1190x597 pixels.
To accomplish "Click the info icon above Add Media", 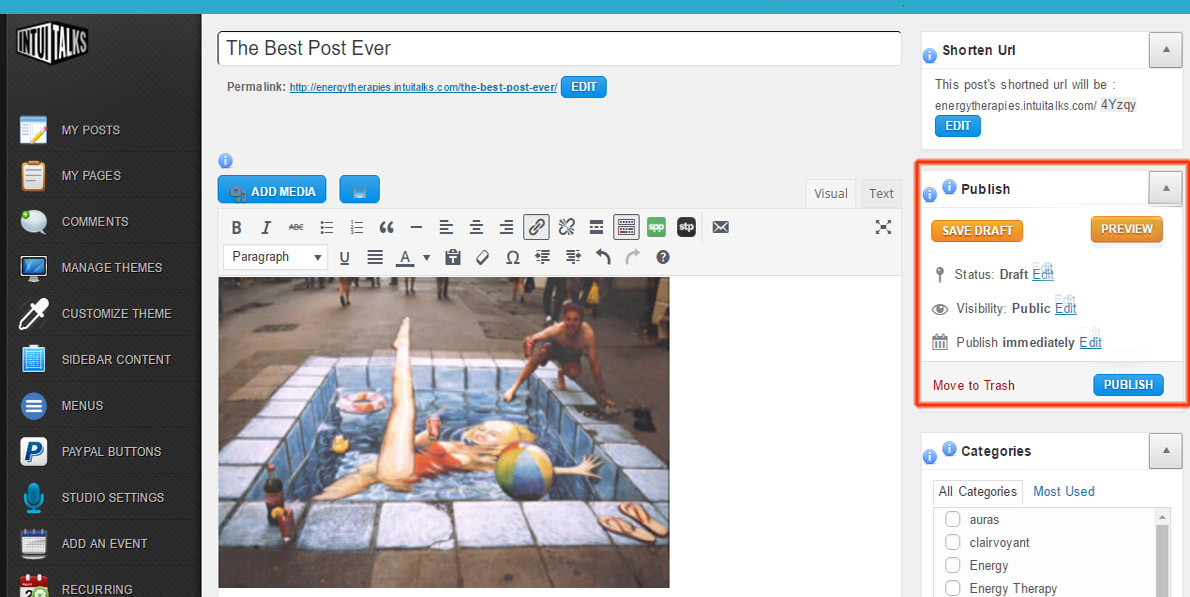I will pos(225,161).
